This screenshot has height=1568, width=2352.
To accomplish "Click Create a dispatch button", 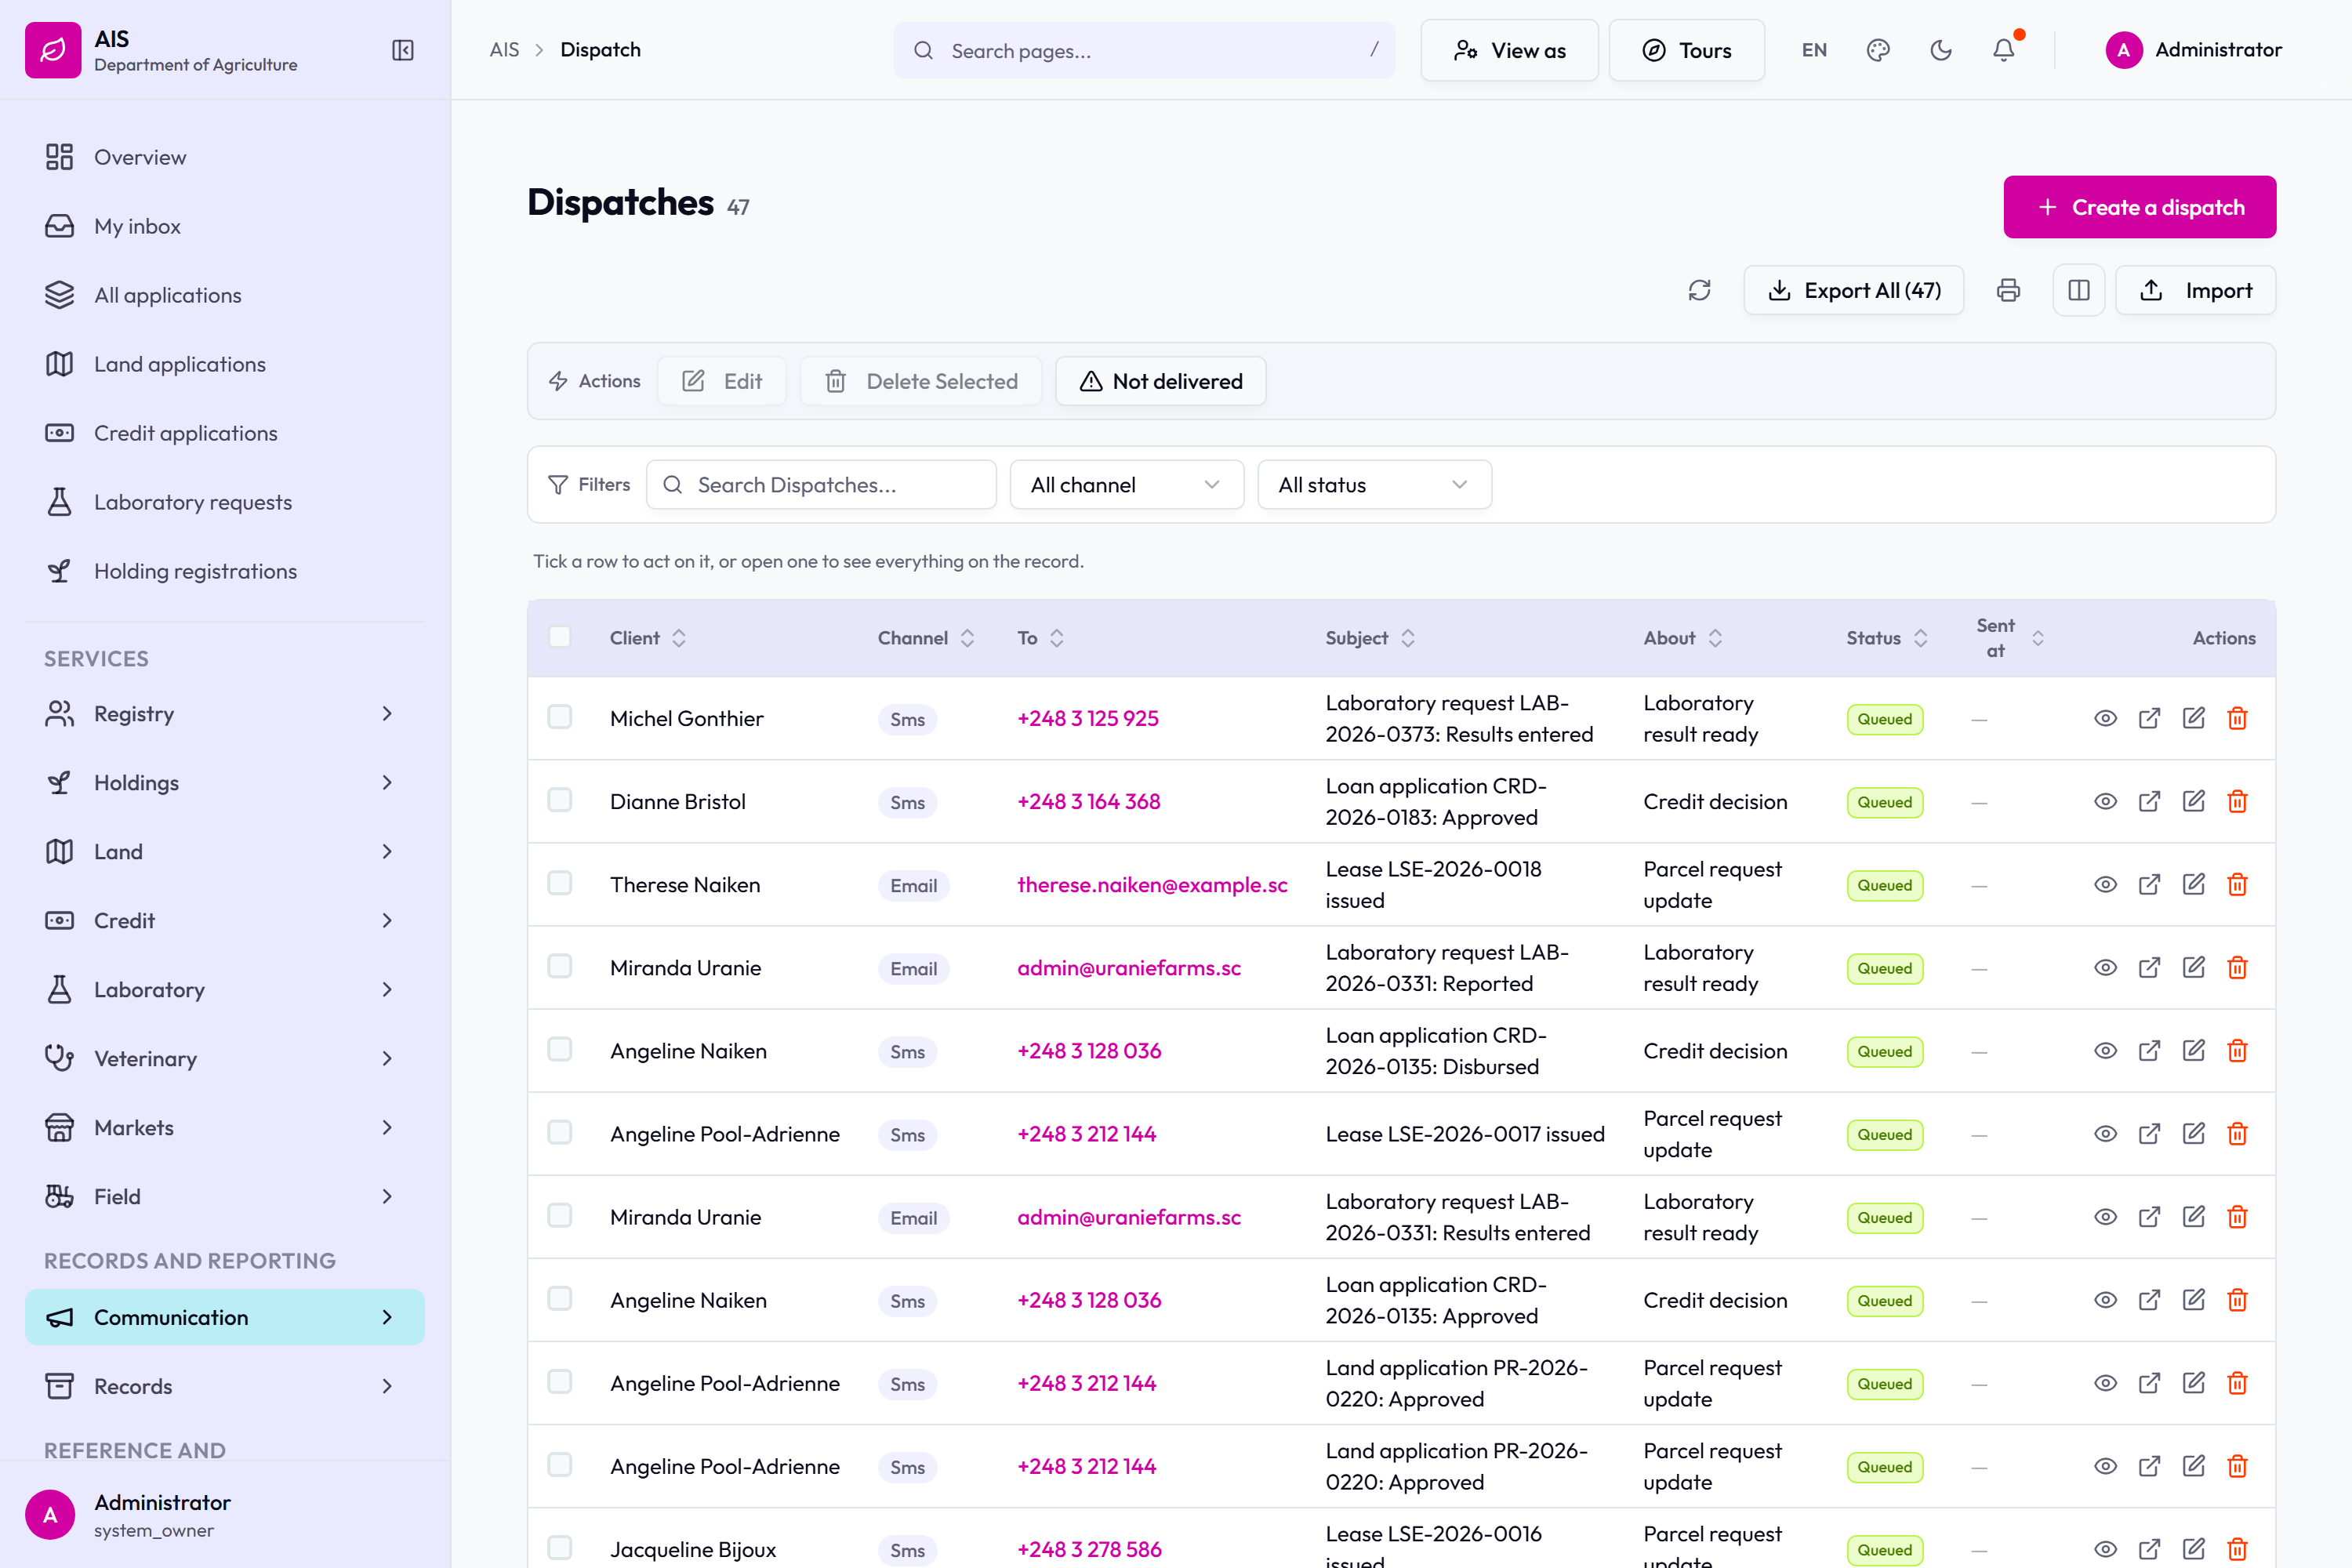I will pos(2140,207).
